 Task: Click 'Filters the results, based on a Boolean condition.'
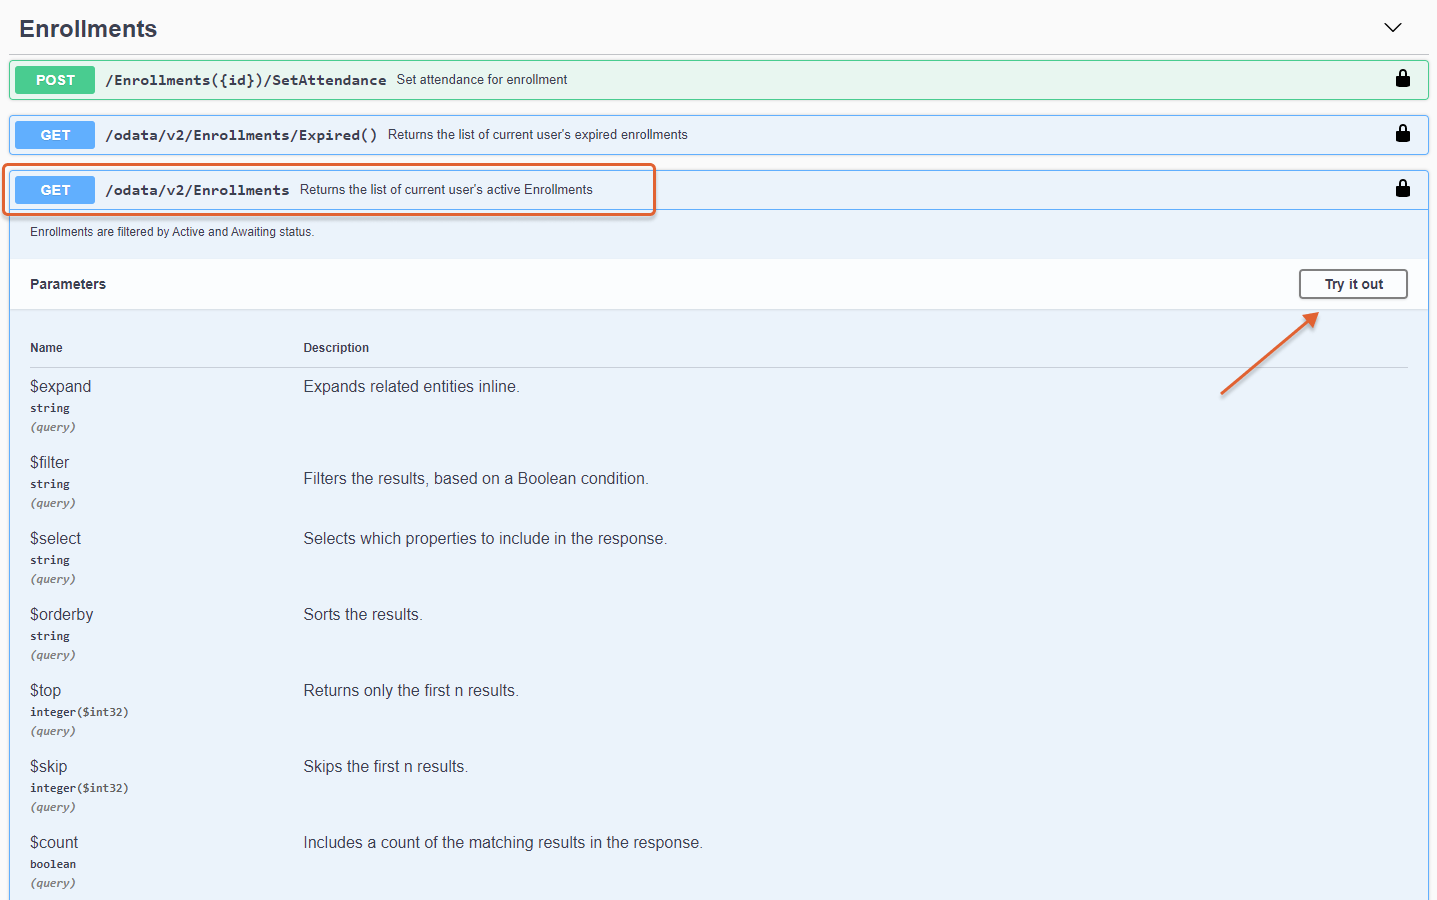(x=476, y=479)
